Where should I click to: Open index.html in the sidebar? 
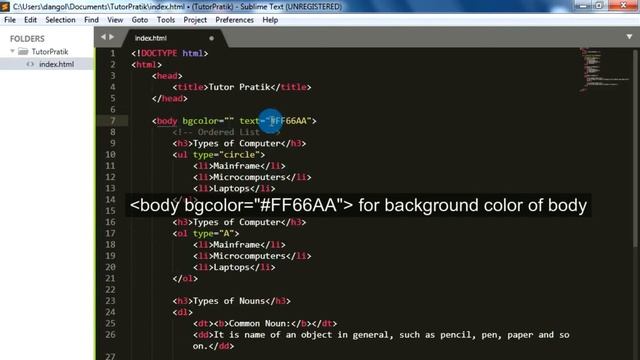56,64
